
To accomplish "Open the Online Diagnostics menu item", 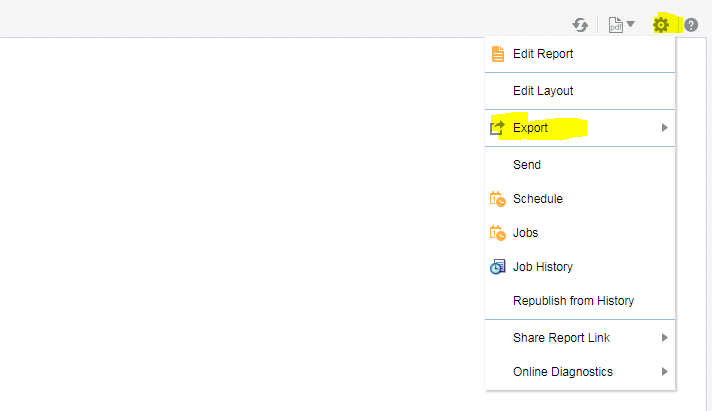I will coord(563,372).
